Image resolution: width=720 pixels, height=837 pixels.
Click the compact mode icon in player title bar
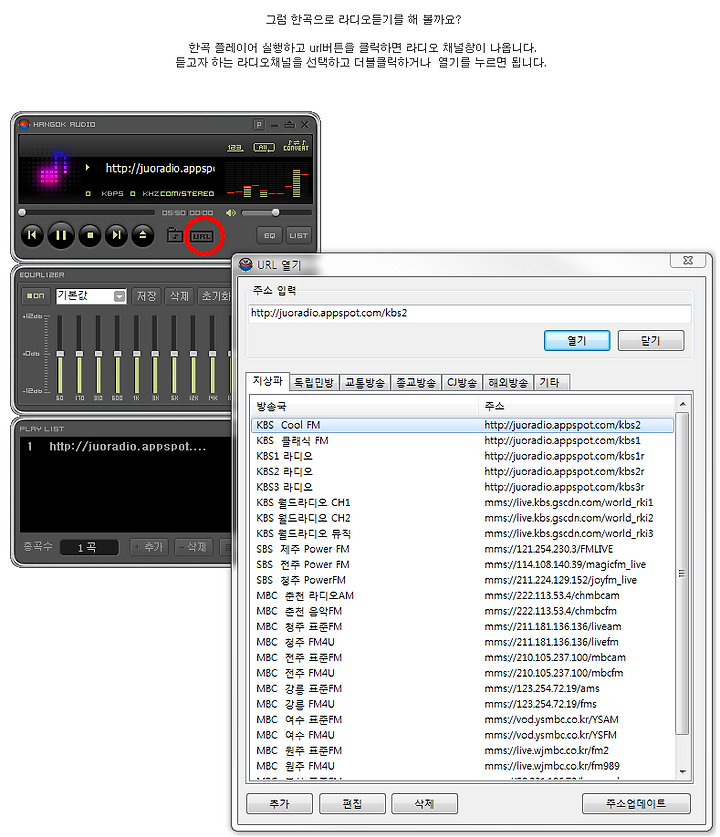point(290,124)
